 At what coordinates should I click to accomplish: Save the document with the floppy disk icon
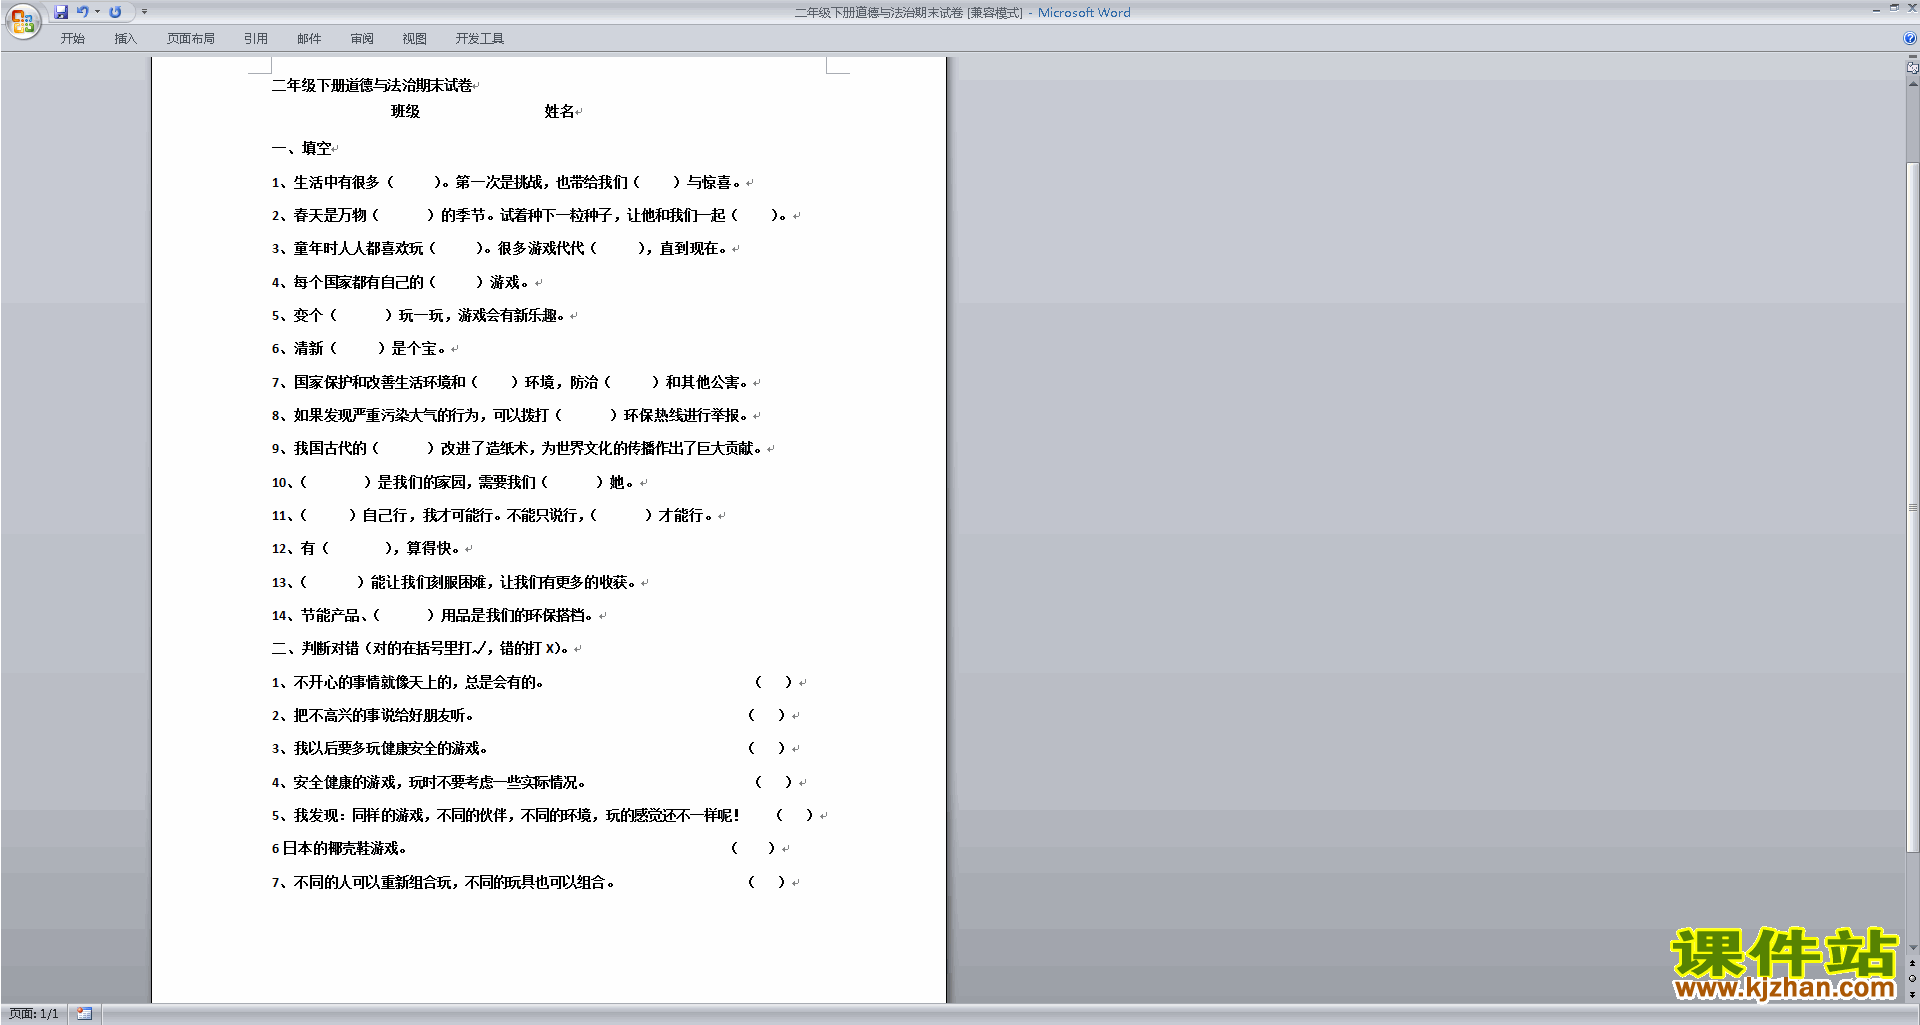point(61,12)
